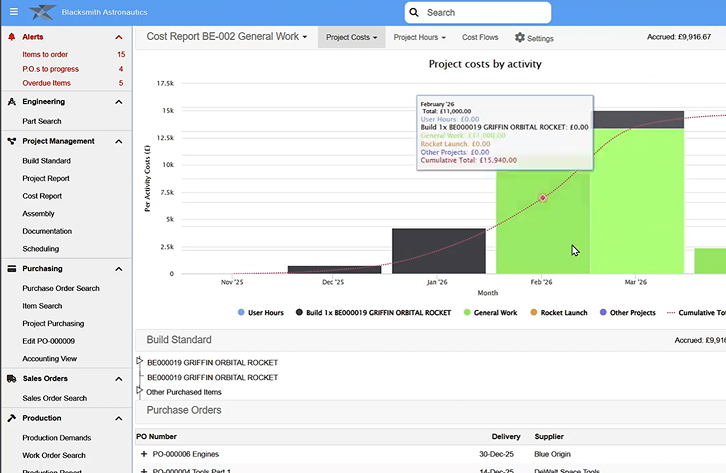This screenshot has height=473, width=726.
Task: Click the March '26 green General Work bar
Action: (637, 201)
